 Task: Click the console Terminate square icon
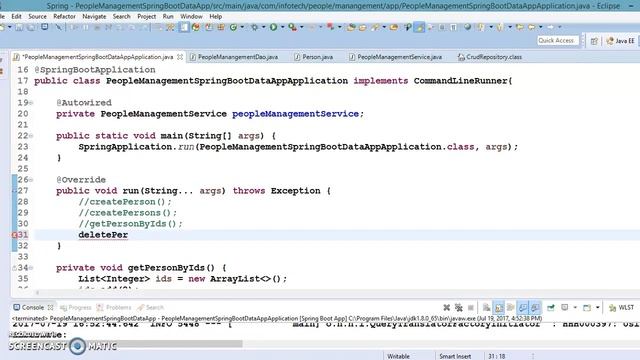click(x=471, y=307)
